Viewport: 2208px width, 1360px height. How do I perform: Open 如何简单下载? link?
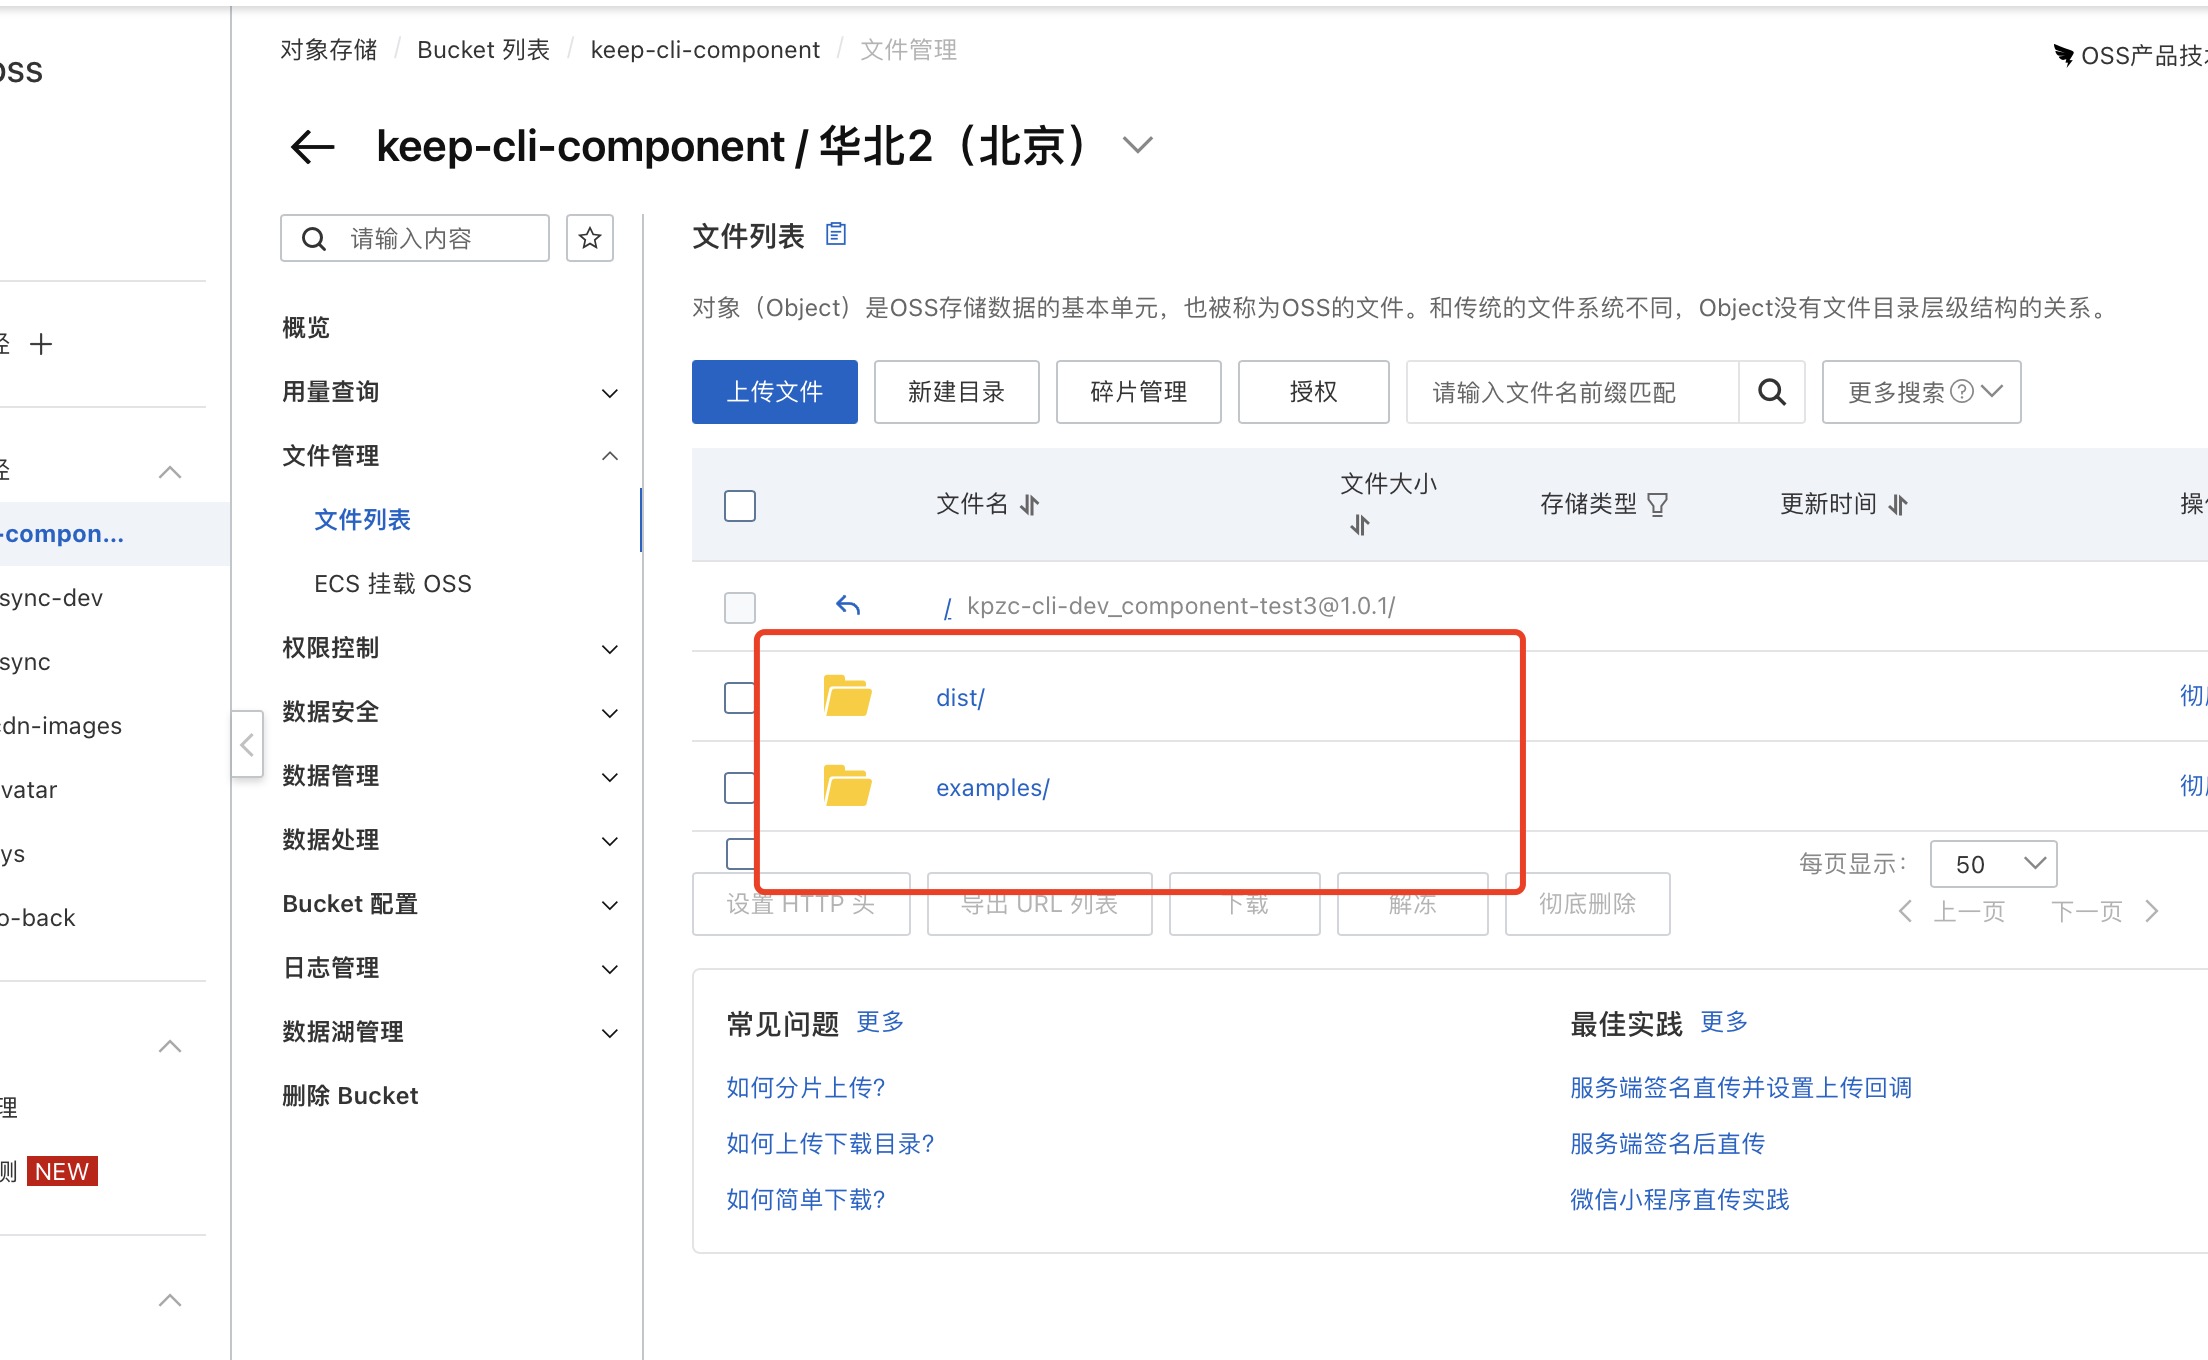click(x=806, y=1200)
